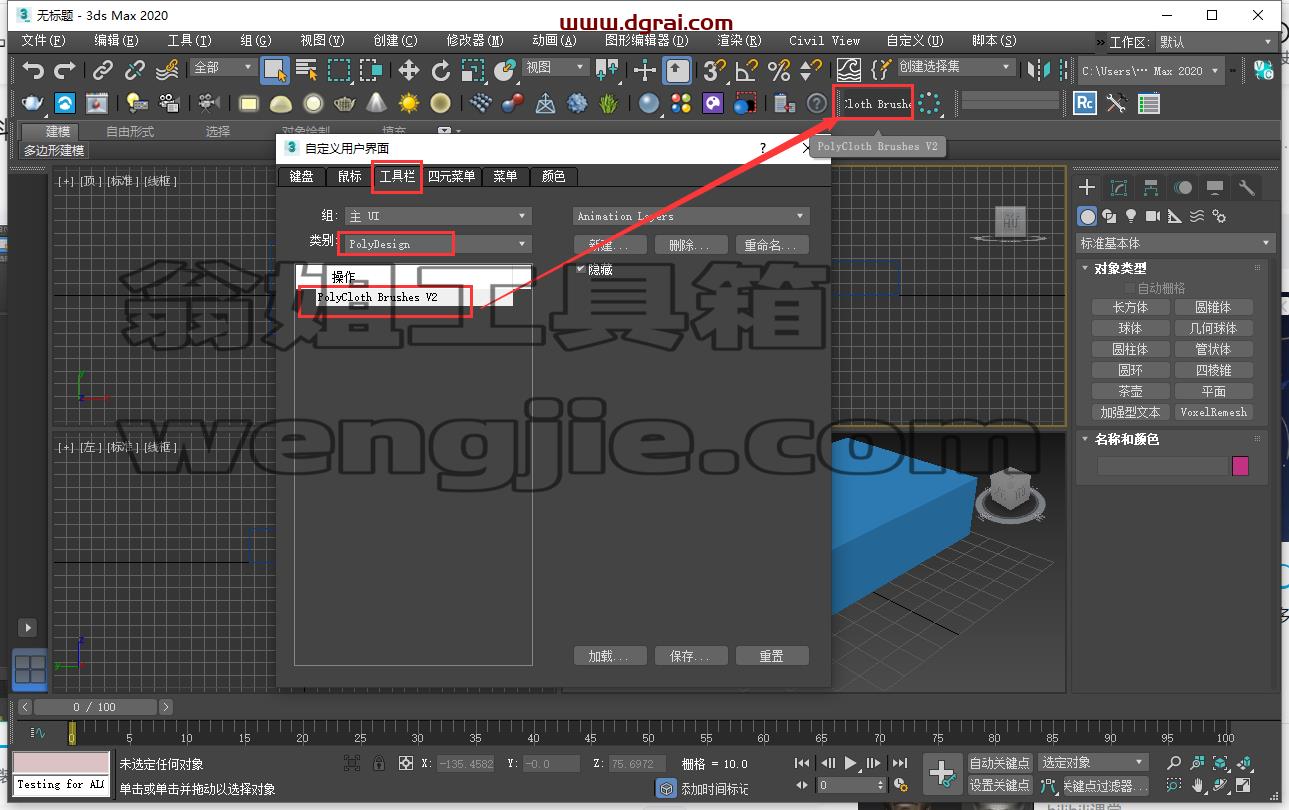Click the Mirror tool icon
Viewport: 1289px width, 810px height.
click(x=1041, y=70)
